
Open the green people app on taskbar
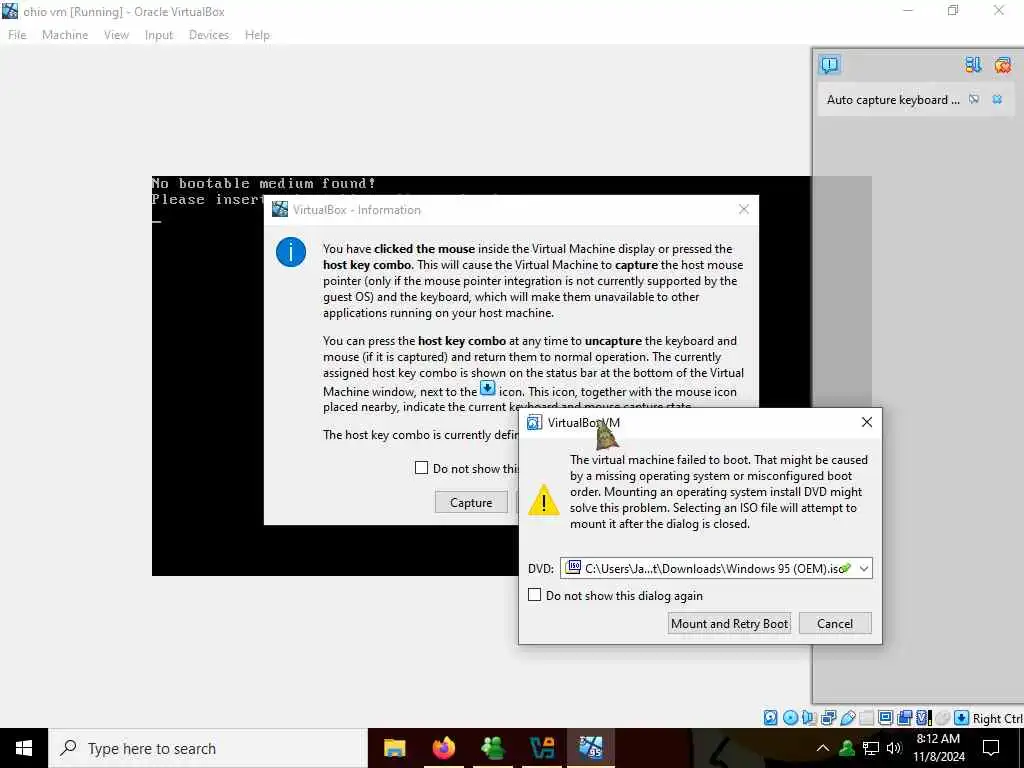(x=492, y=748)
